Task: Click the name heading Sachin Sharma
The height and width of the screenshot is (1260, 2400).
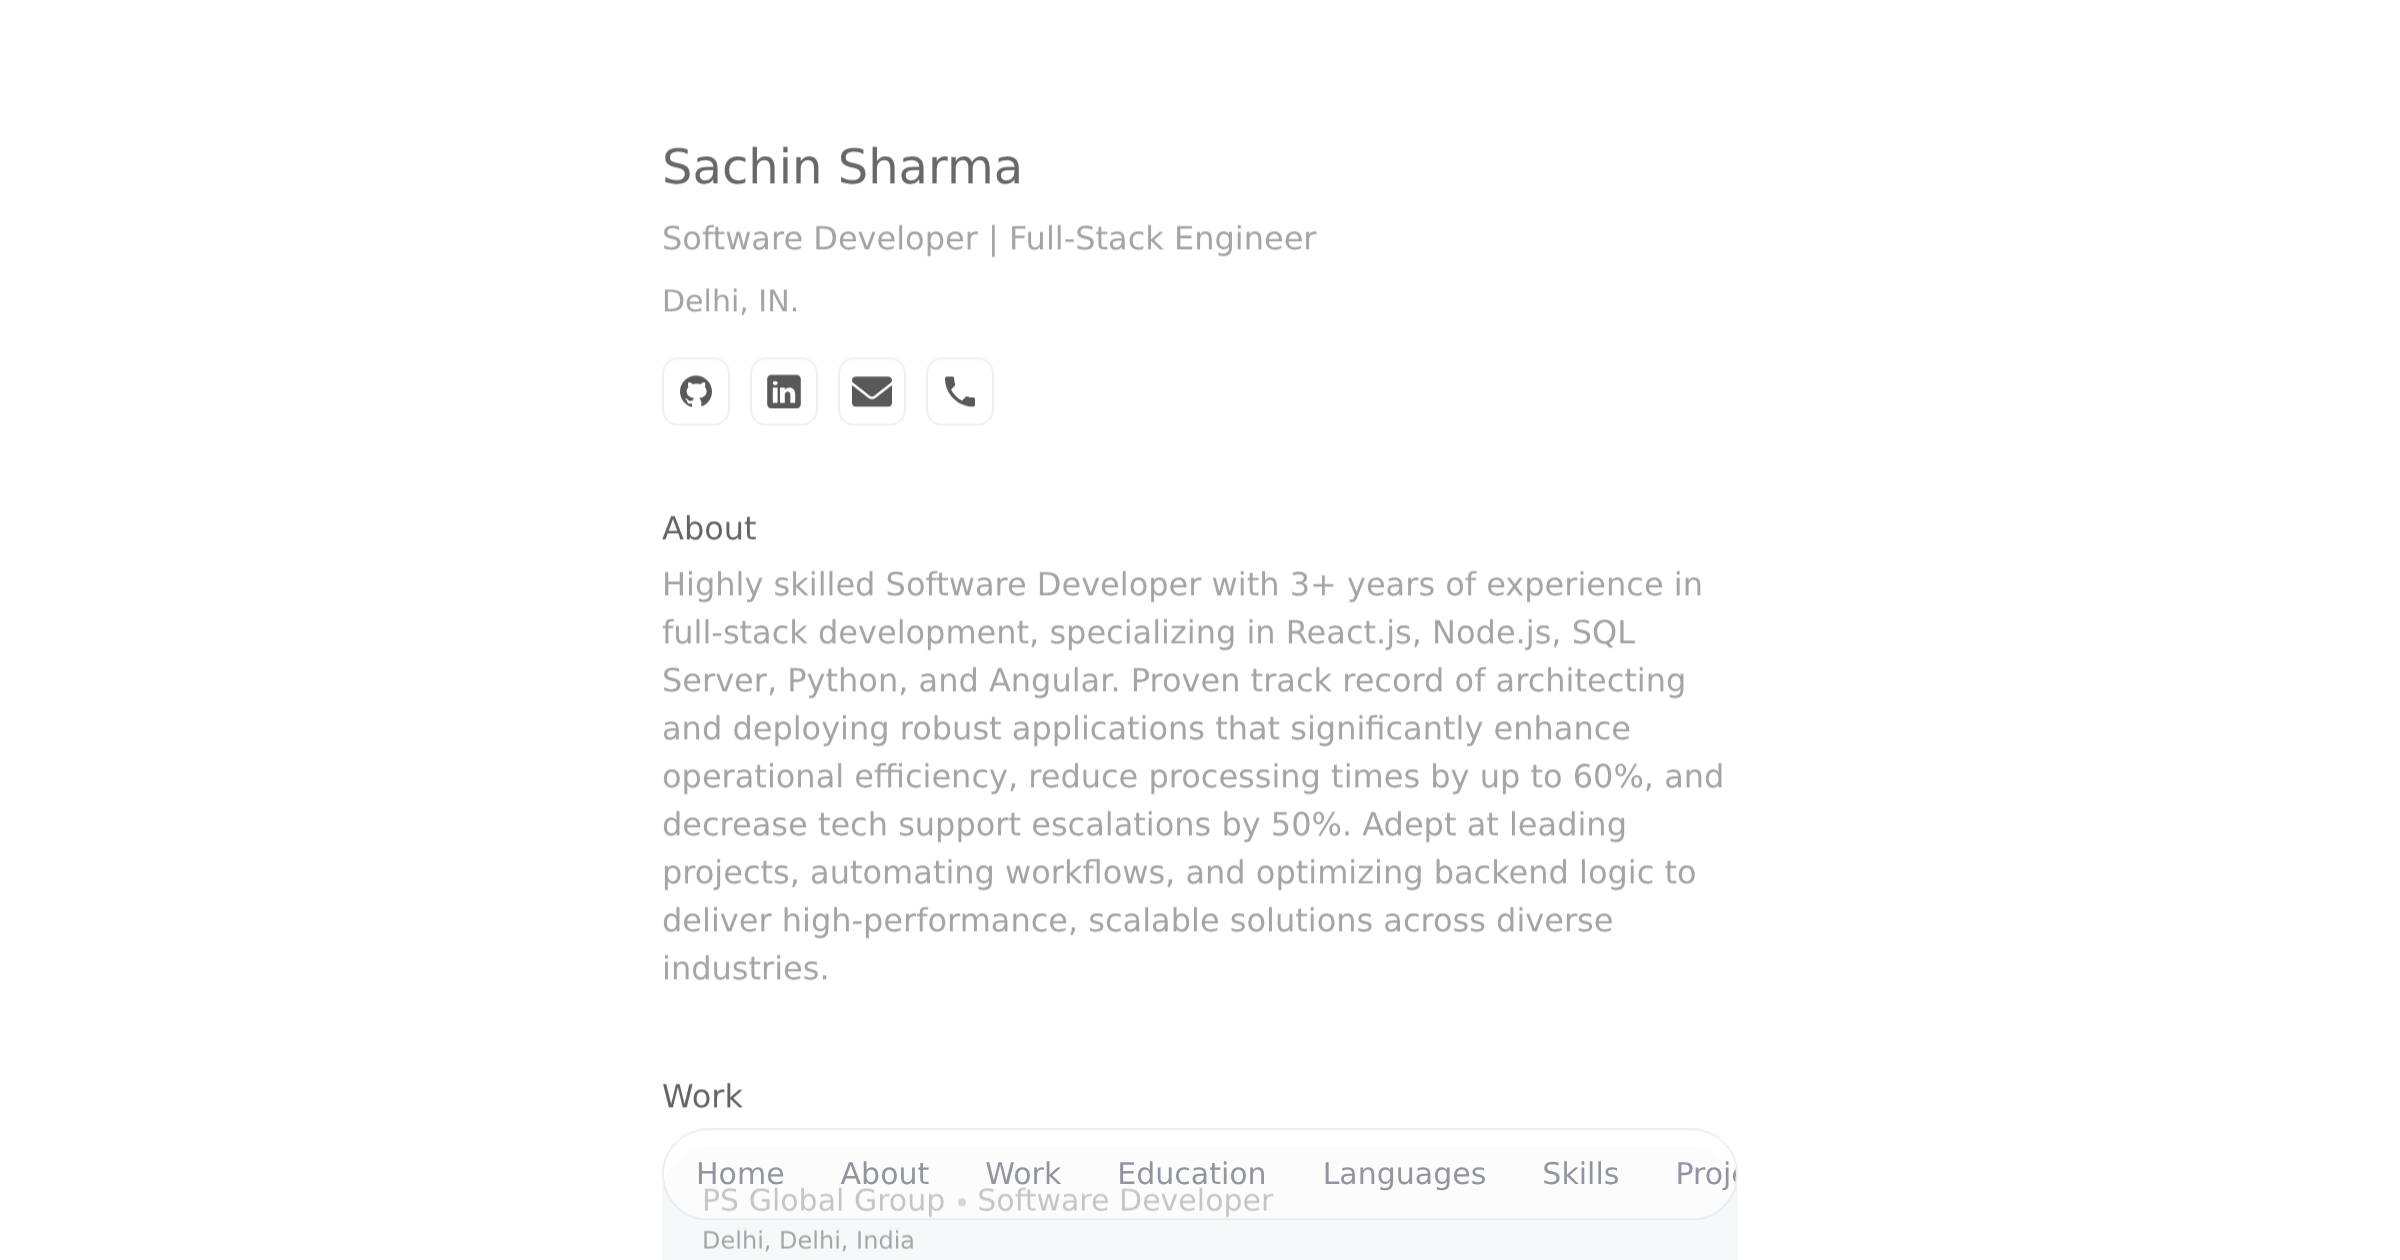Action: click(842, 166)
